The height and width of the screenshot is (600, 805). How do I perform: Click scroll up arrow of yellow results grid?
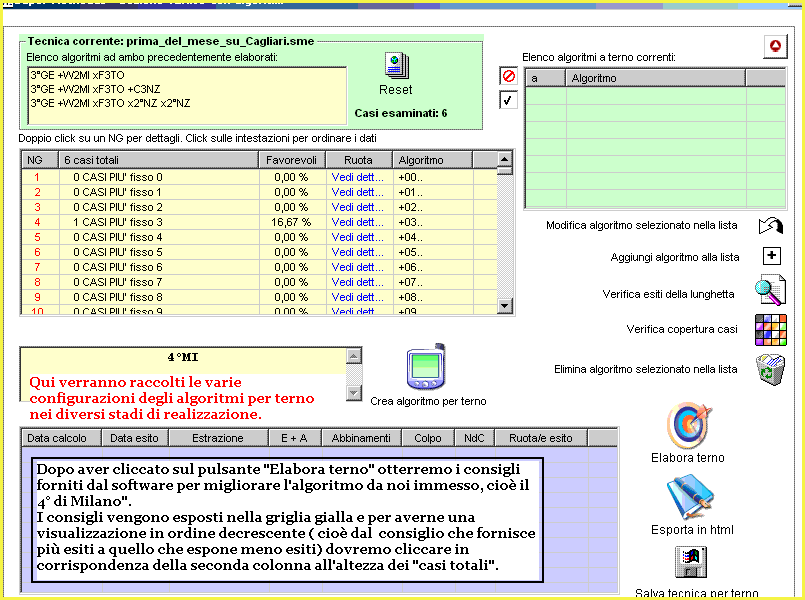click(x=505, y=159)
